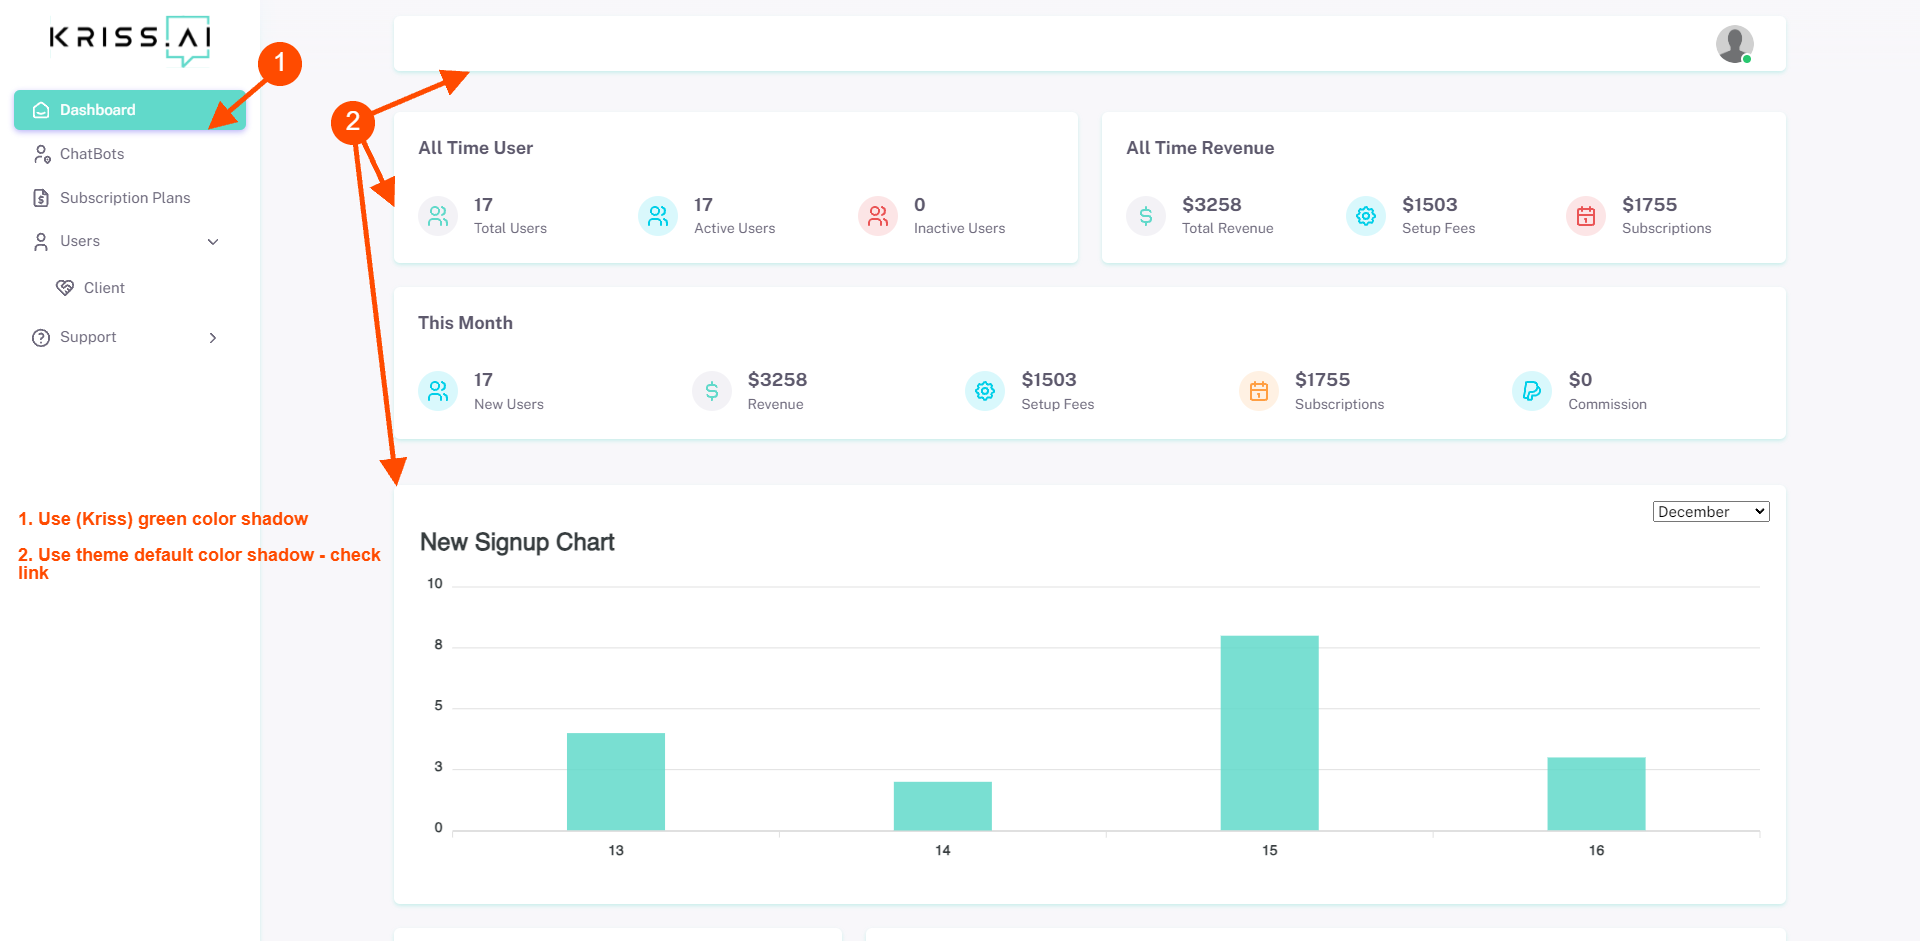Click the chart bar for day 16
Image resolution: width=1920 pixels, height=941 pixels.
coord(1597,794)
